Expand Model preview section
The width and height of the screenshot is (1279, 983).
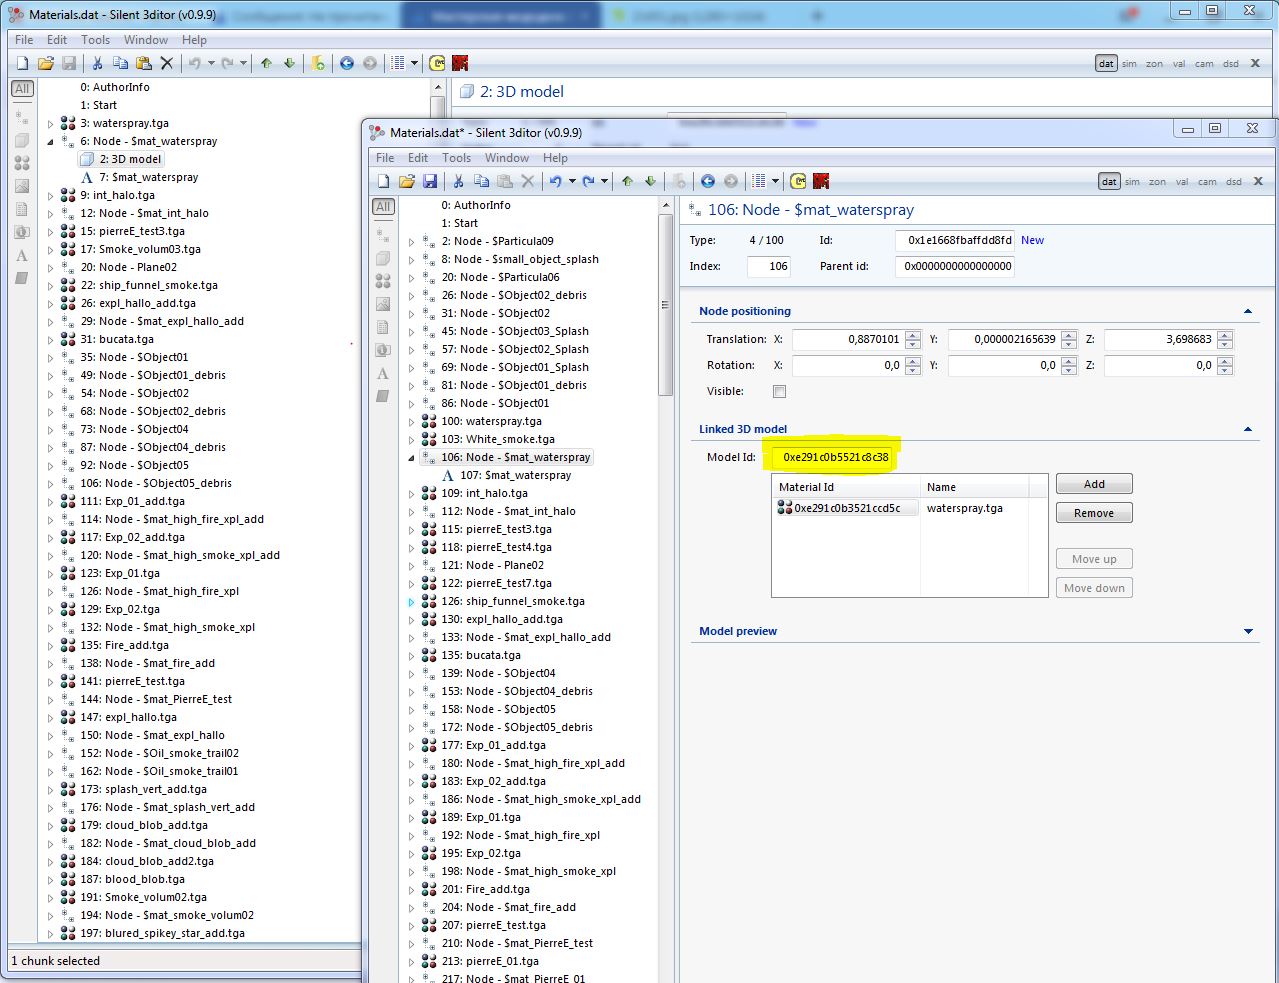(1248, 632)
